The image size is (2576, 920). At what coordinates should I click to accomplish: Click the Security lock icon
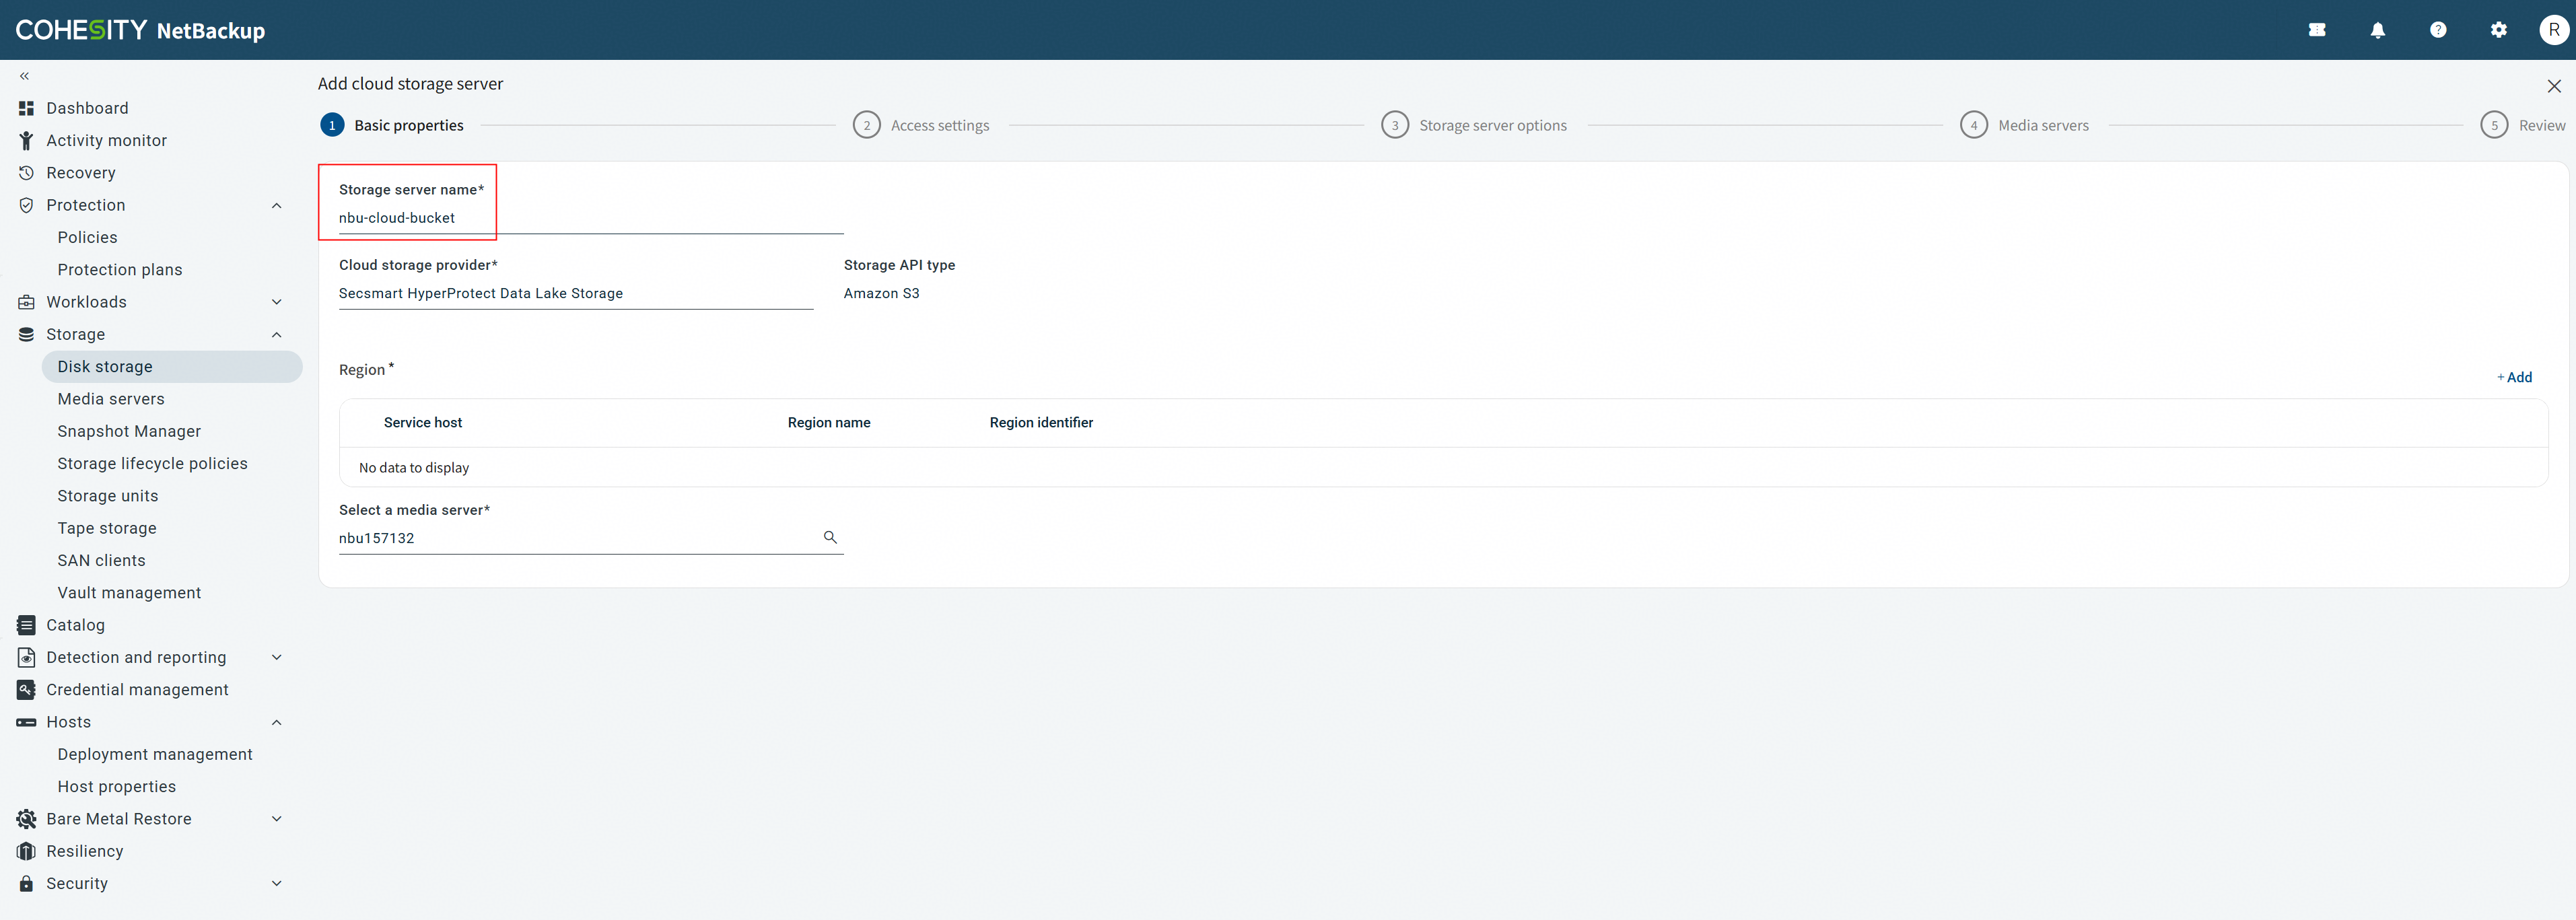click(26, 884)
